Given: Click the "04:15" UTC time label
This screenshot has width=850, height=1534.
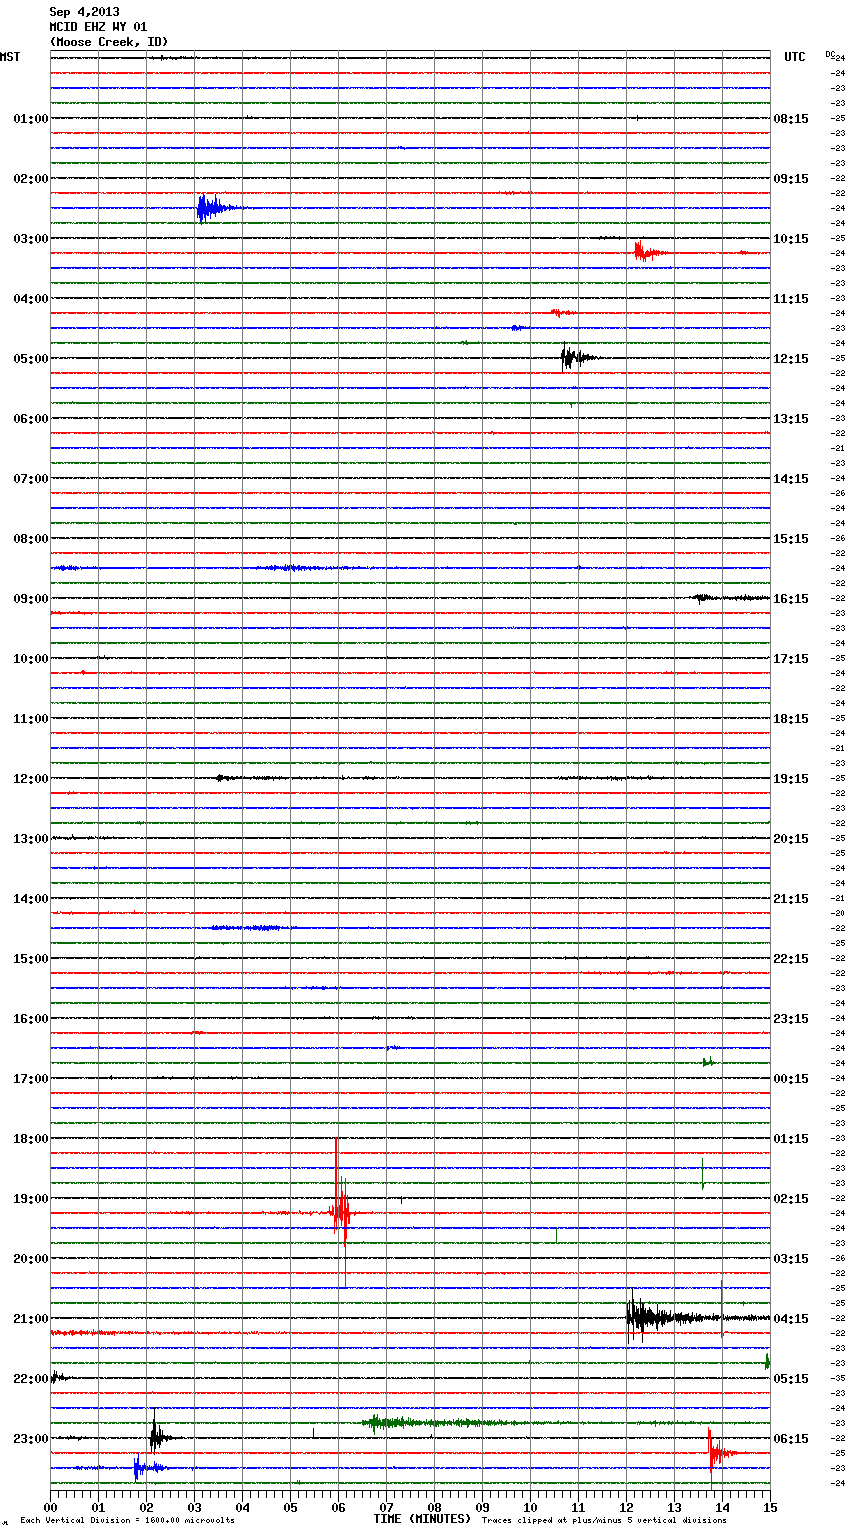Looking at the screenshot, I should (x=791, y=1318).
